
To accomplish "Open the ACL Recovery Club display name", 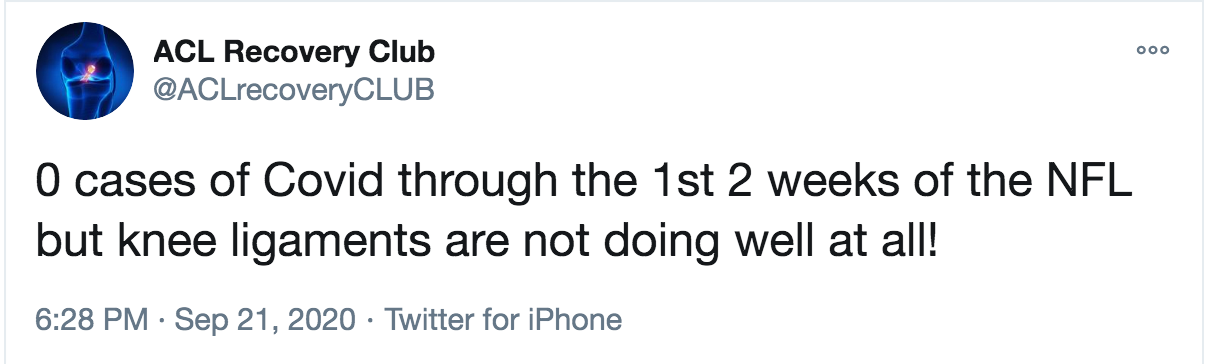I will pyautogui.click(x=294, y=52).
